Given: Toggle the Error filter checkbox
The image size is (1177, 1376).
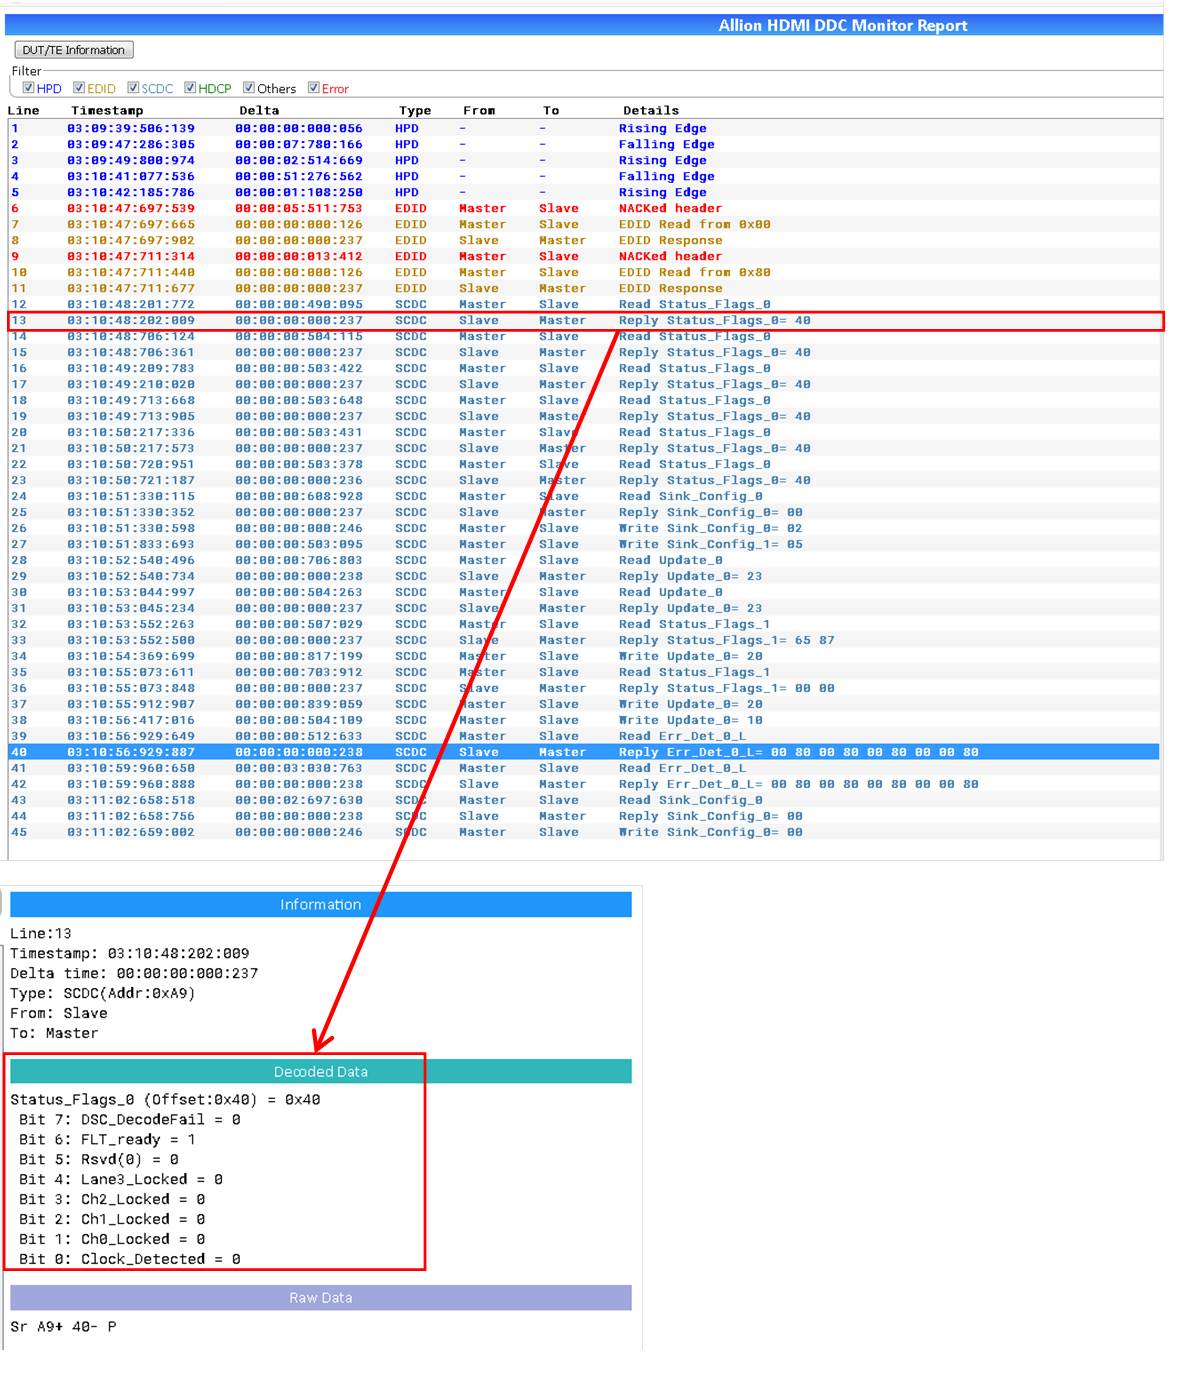Looking at the screenshot, I should [314, 88].
